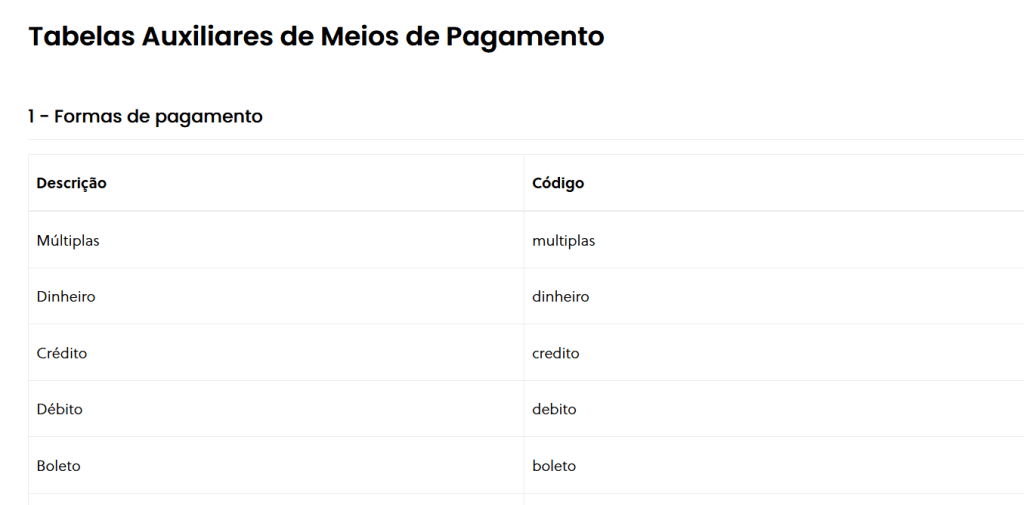Screen dimensions: 1024x505
Task: Click the "Descrição" column header
Action: pos(72,184)
